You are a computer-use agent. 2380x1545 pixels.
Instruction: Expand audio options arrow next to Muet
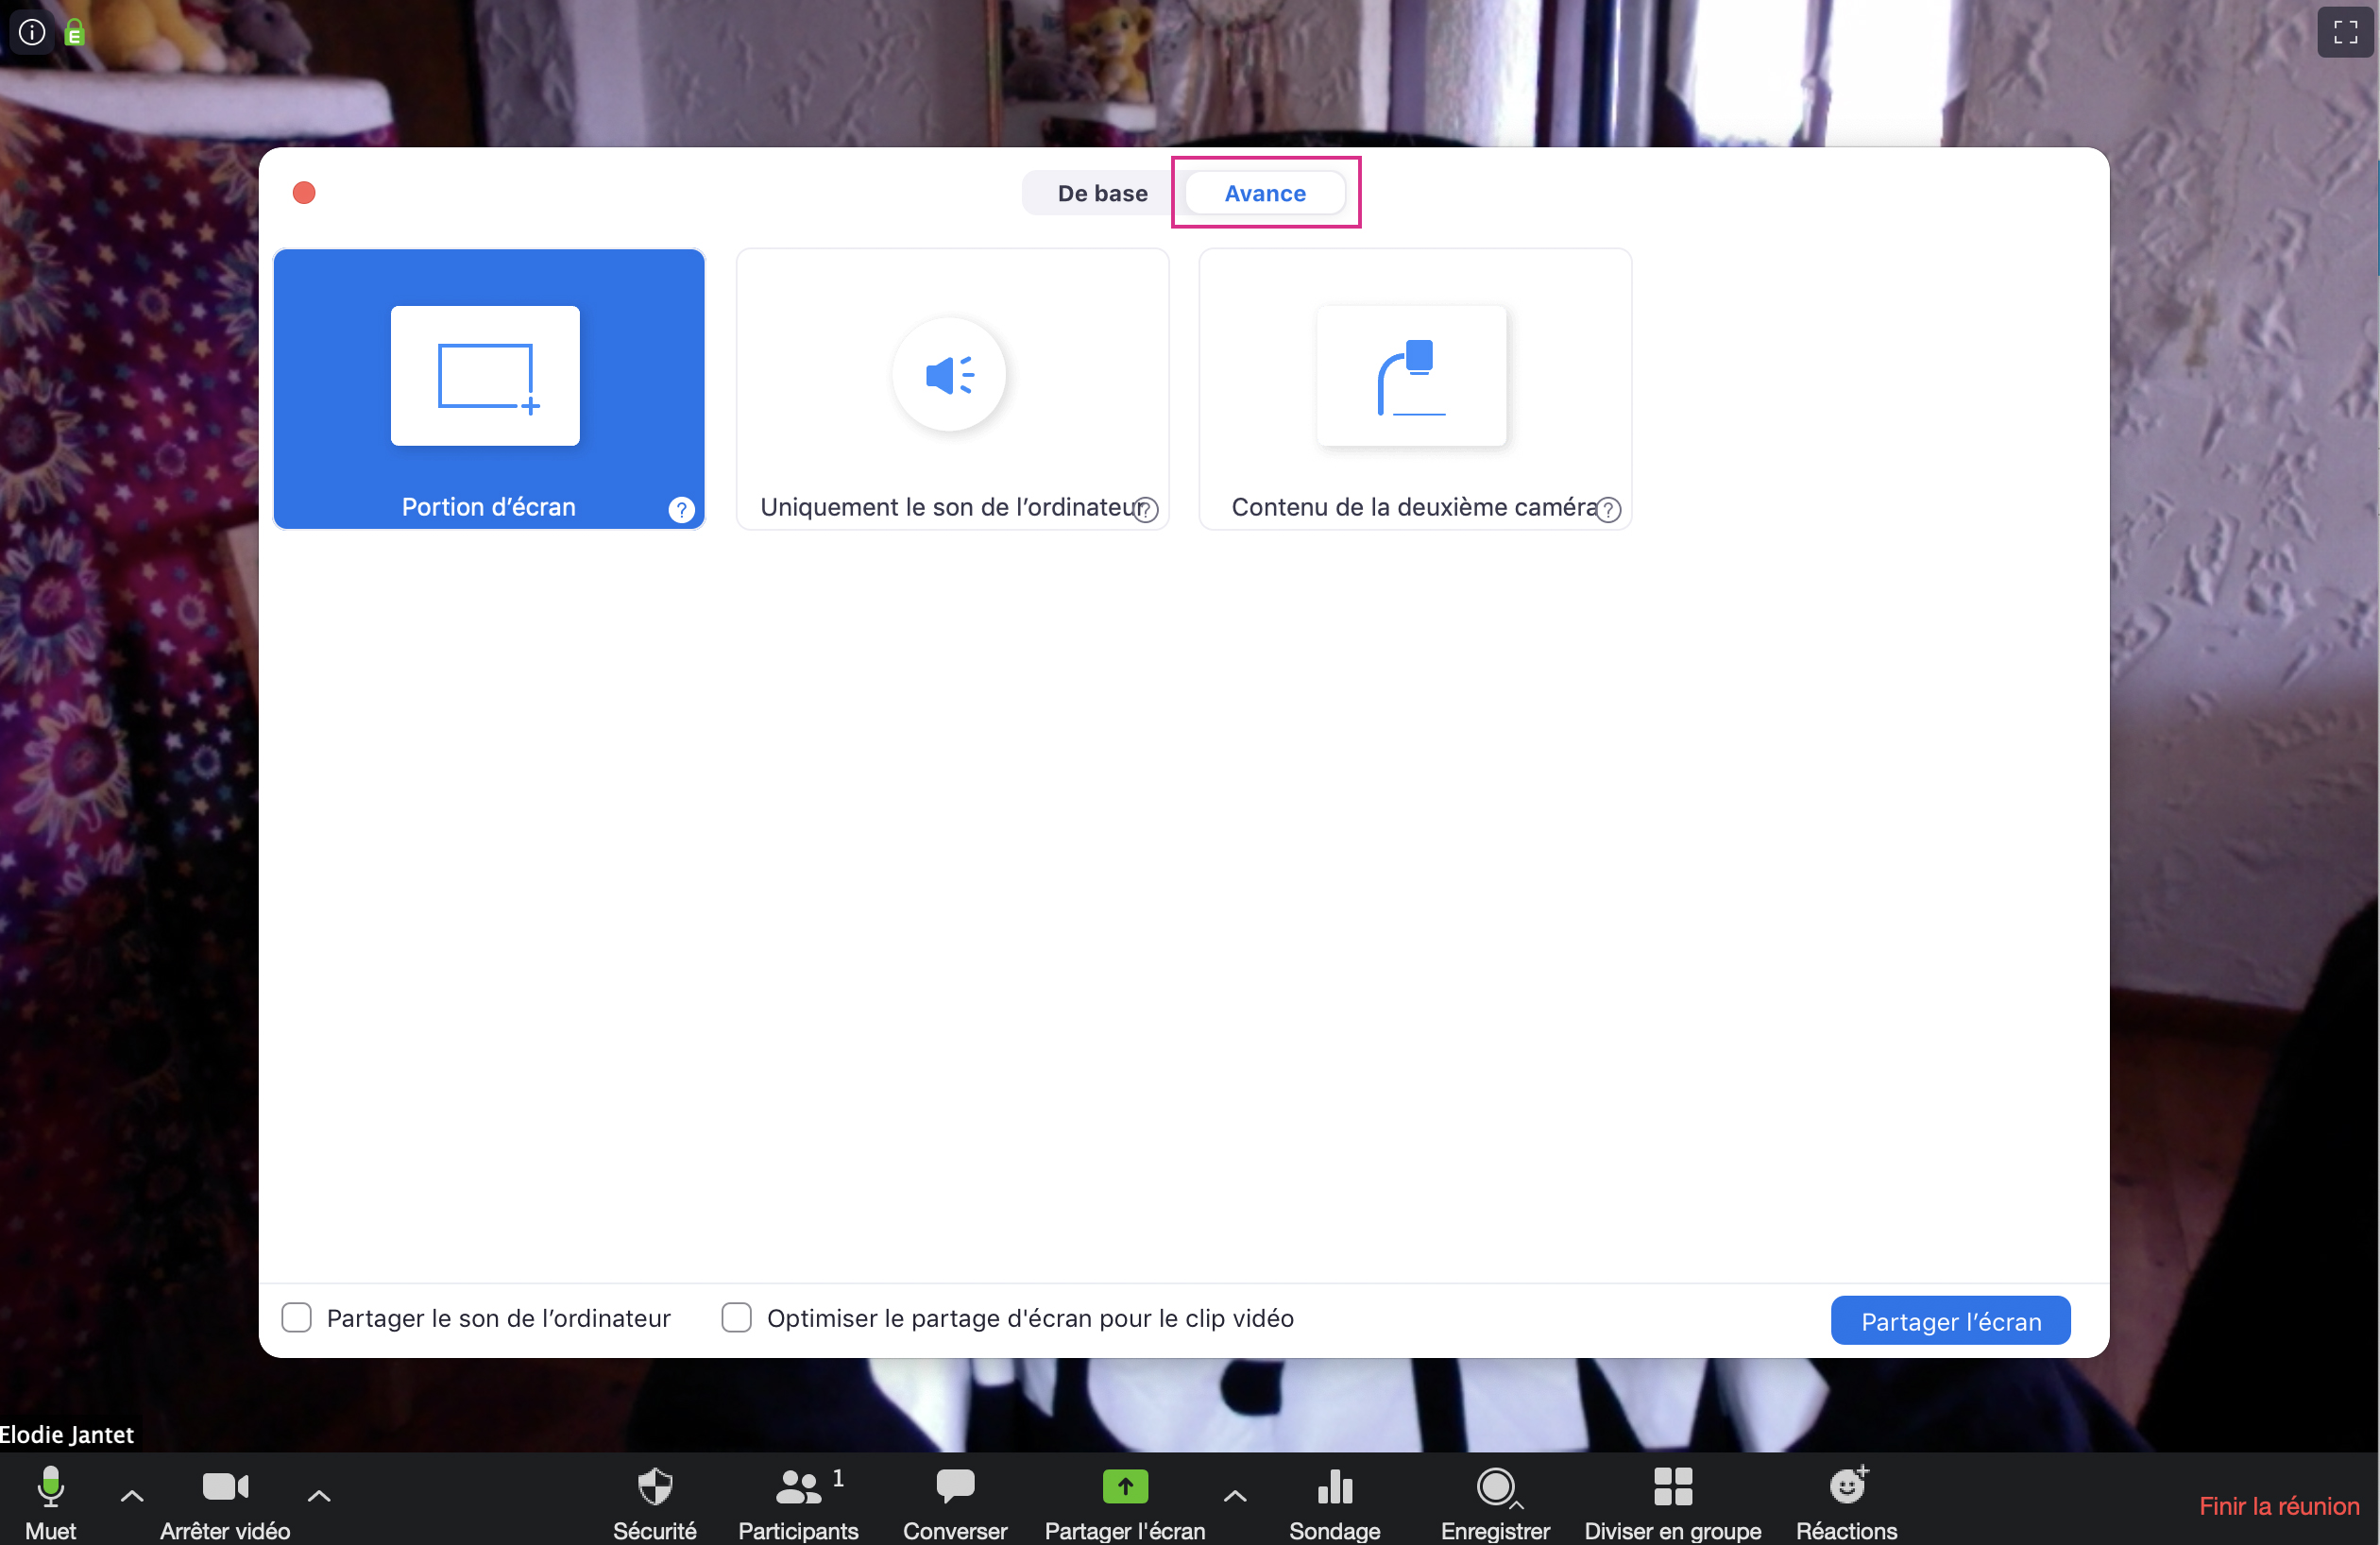point(132,1496)
